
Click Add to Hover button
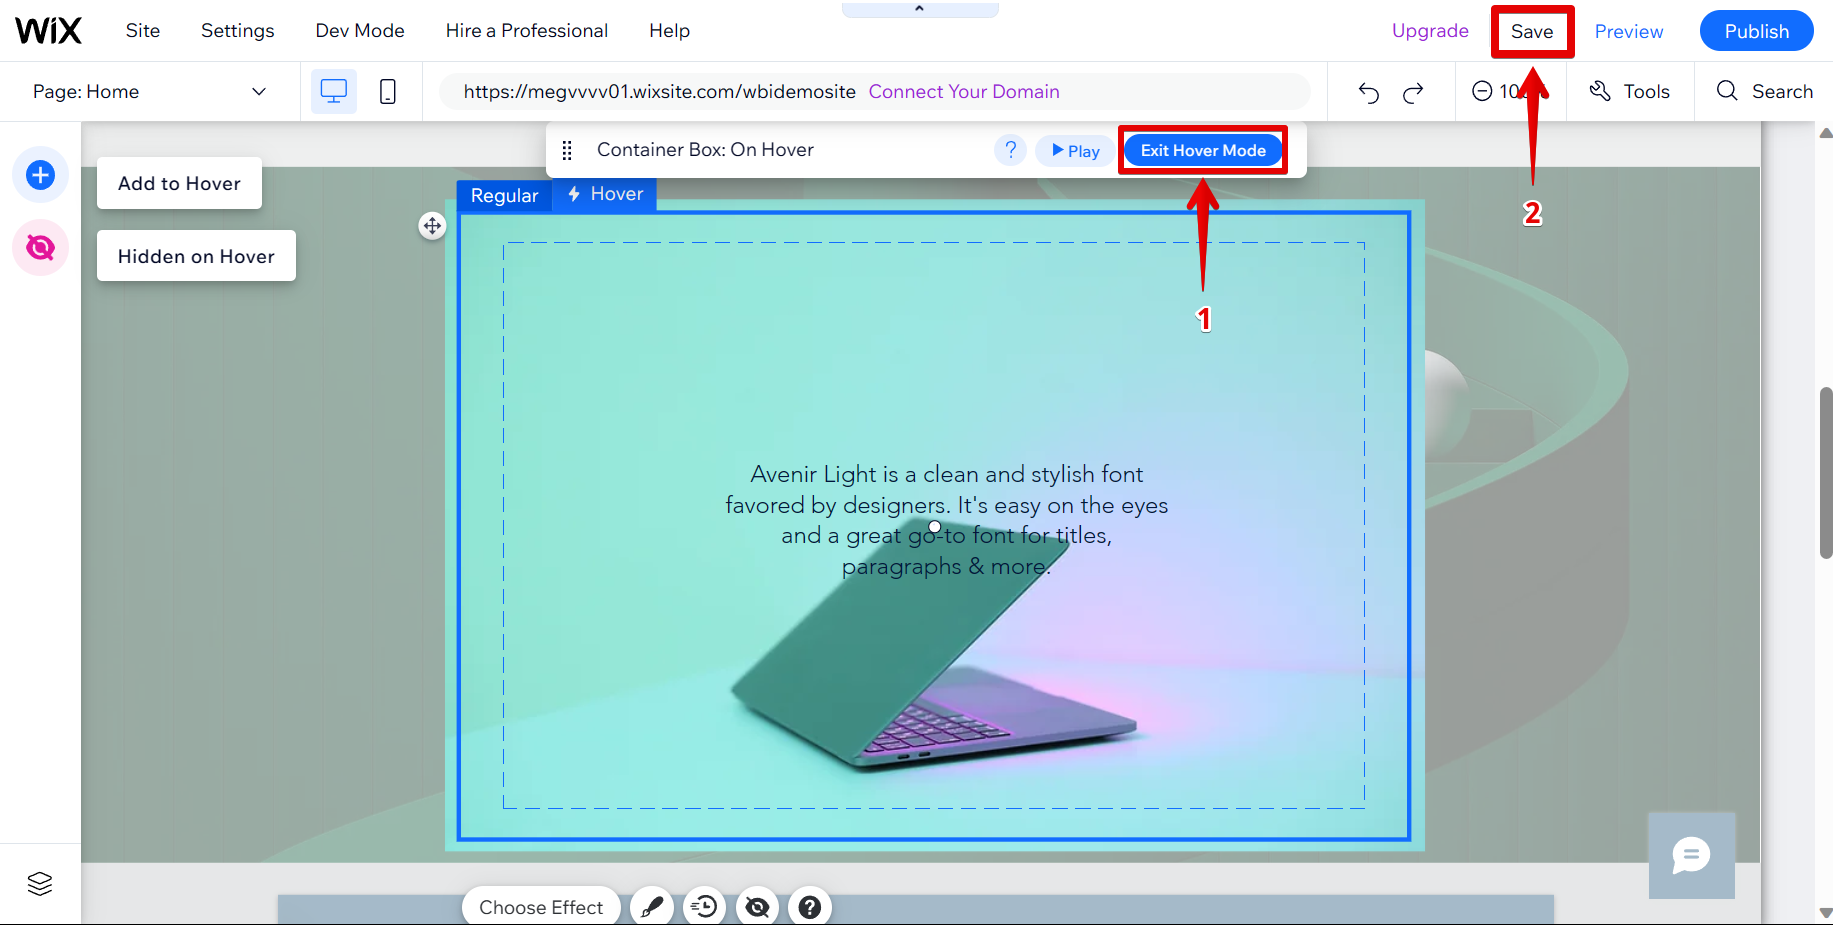(x=180, y=183)
